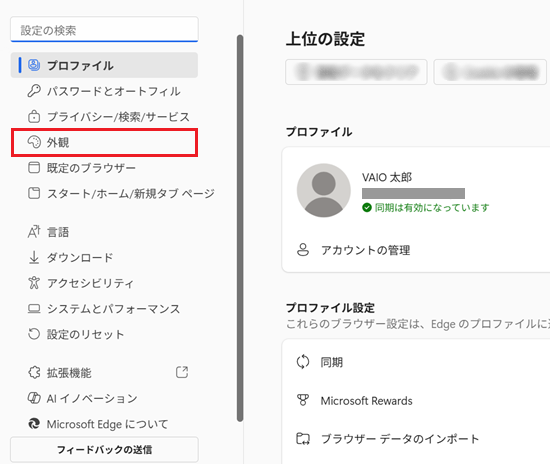550x464 pixels.
Task: Click アカウントの管理 link
Action: pos(365,250)
